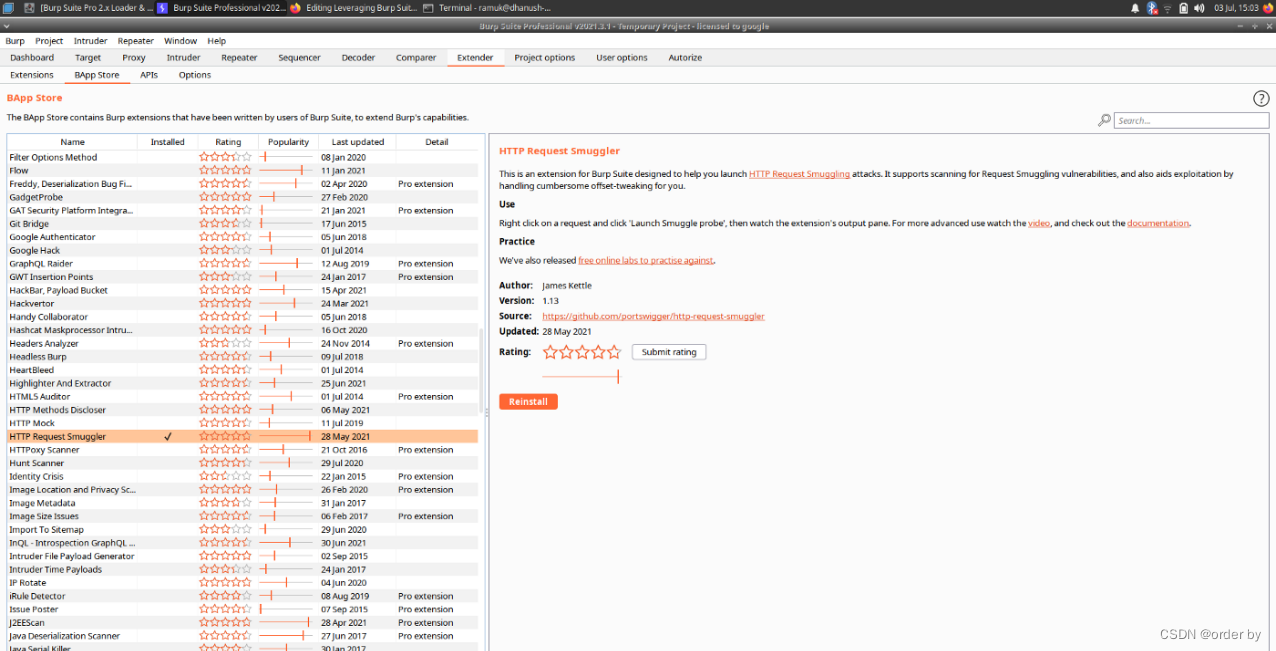The width and height of the screenshot is (1276, 651).
Task: Open the HTTP Request Smuggling link
Action: click(x=799, y=174)
